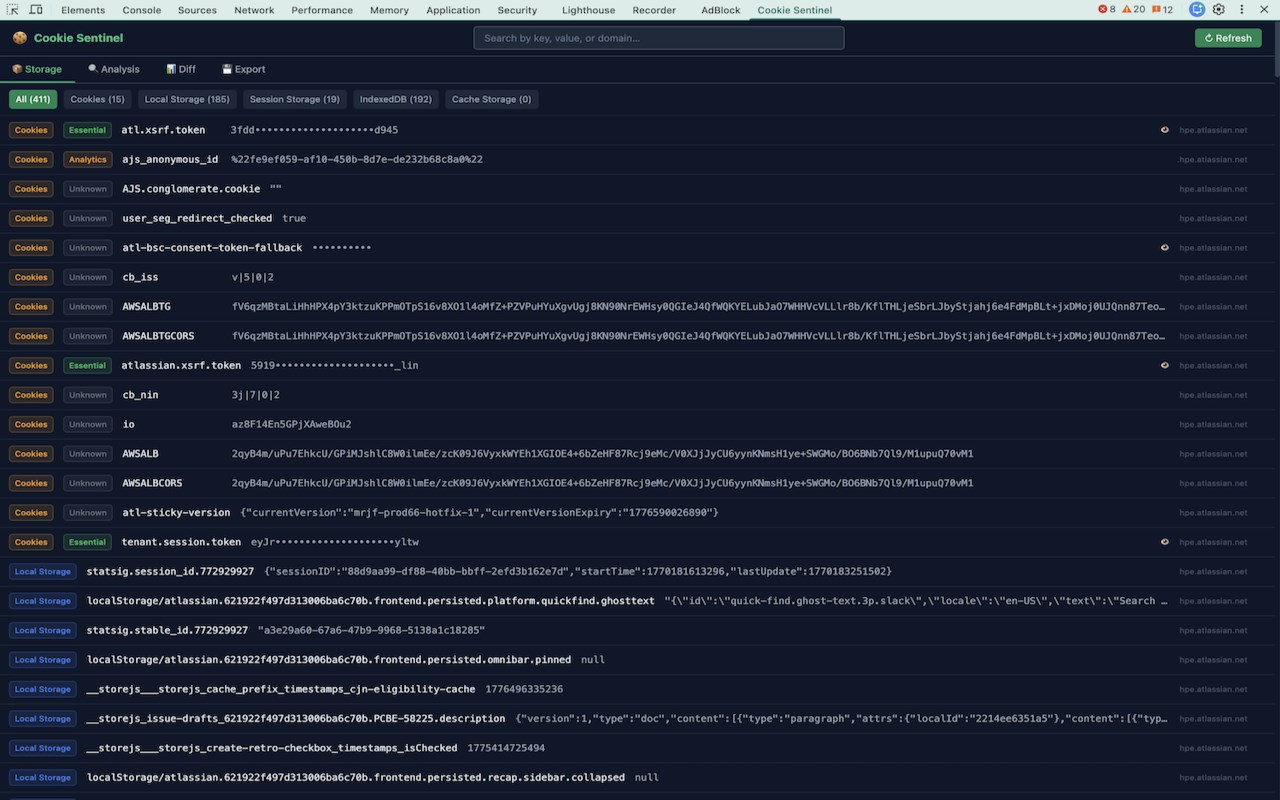1280x800 pixels.
Task: Filter by Local Storage (185)
Action: tap(187, 99)
